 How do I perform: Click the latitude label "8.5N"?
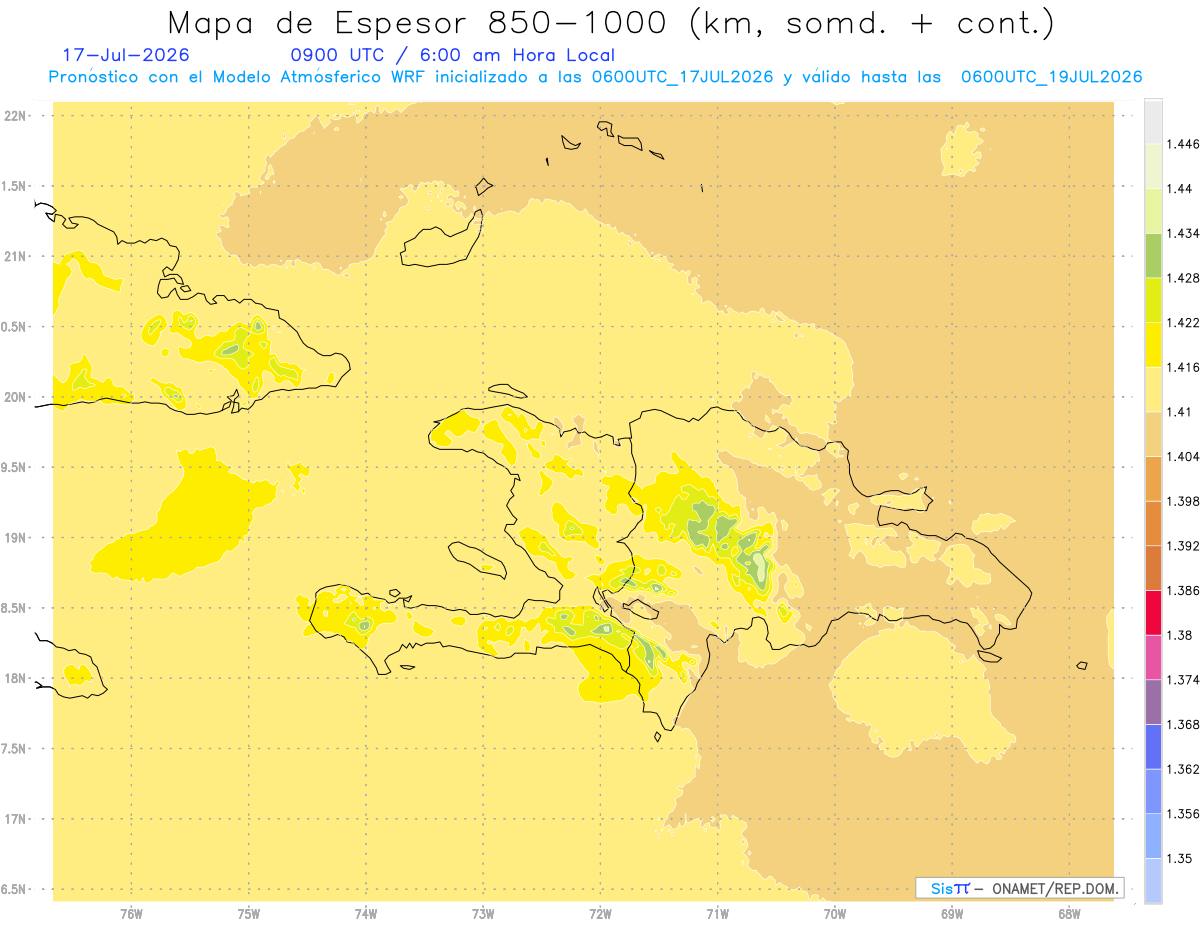click(x=15, y=608)
